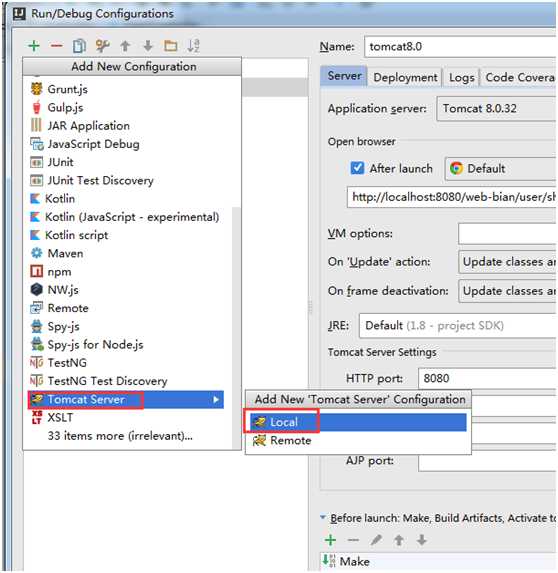Move Before launch task up
The height and width of the screenshot is (573, 558).
tap(399, 540)
